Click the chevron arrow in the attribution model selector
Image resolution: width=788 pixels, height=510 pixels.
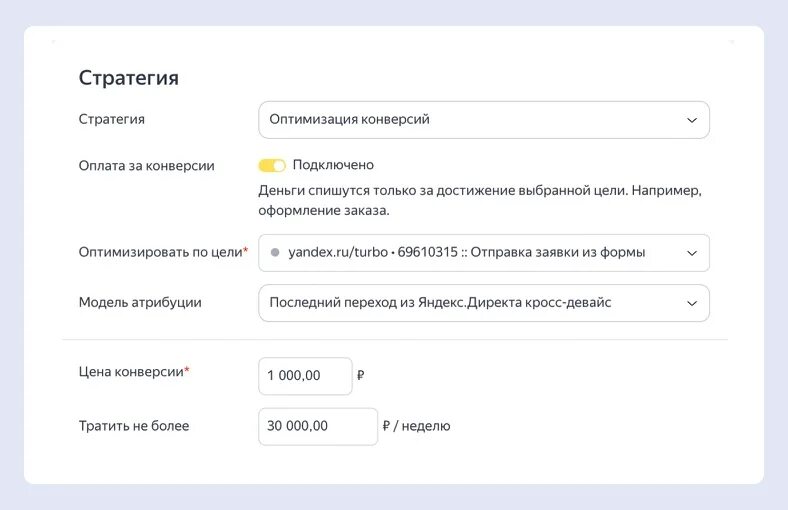coord(692,303)
